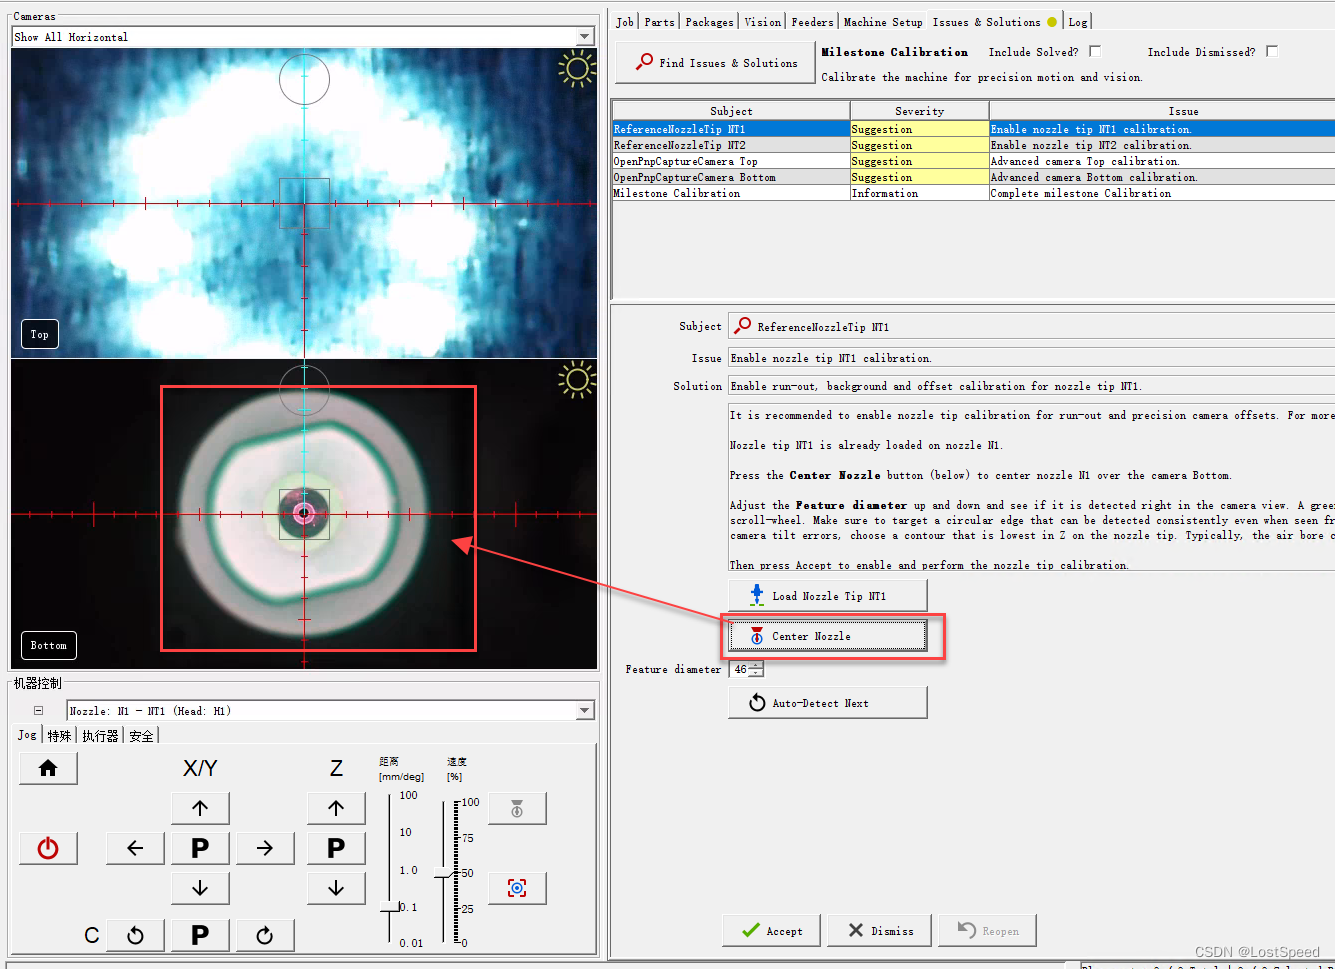Click the red camera-target position icon button
The height and width of the screenshot is (969, 1335).
(x=517, y=888)
